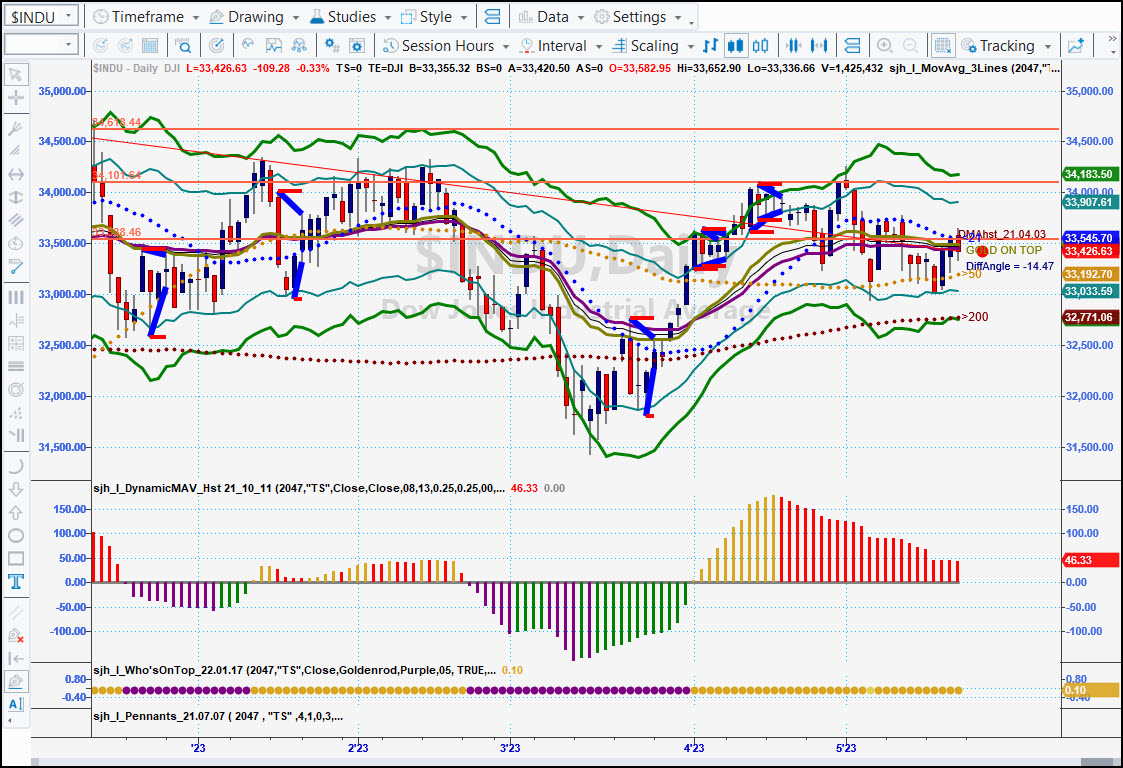1123x768 pixels.
Task: Click the blue 33,545.70 price tag
Action: (1089, 238)
